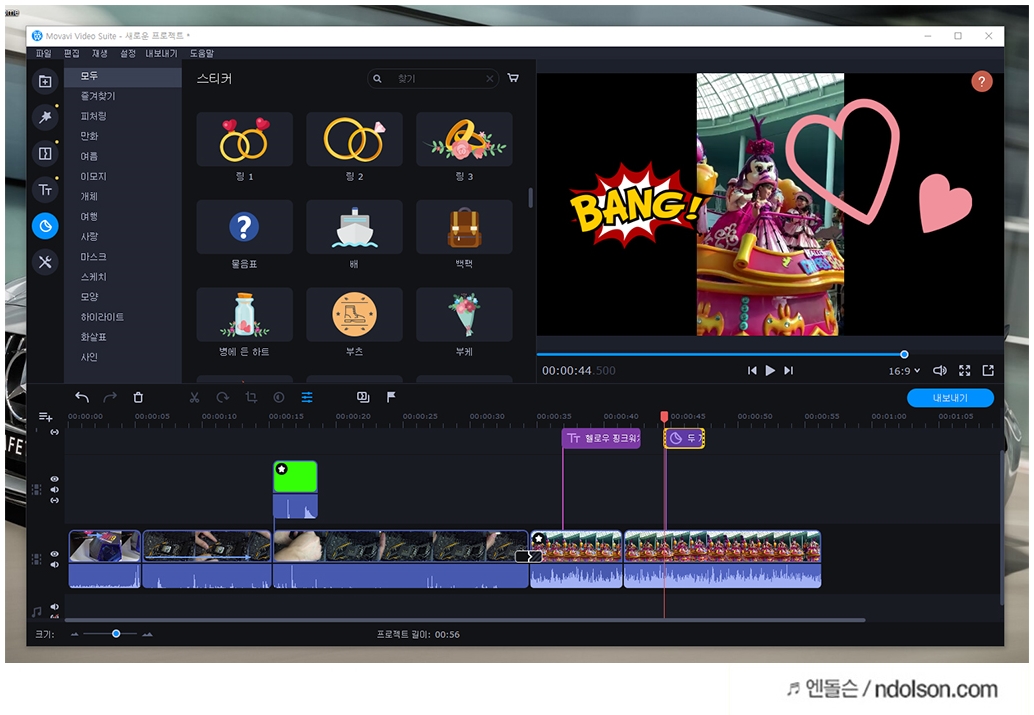
Task: Open the help question mark button
Action: (x=981, y=81)
